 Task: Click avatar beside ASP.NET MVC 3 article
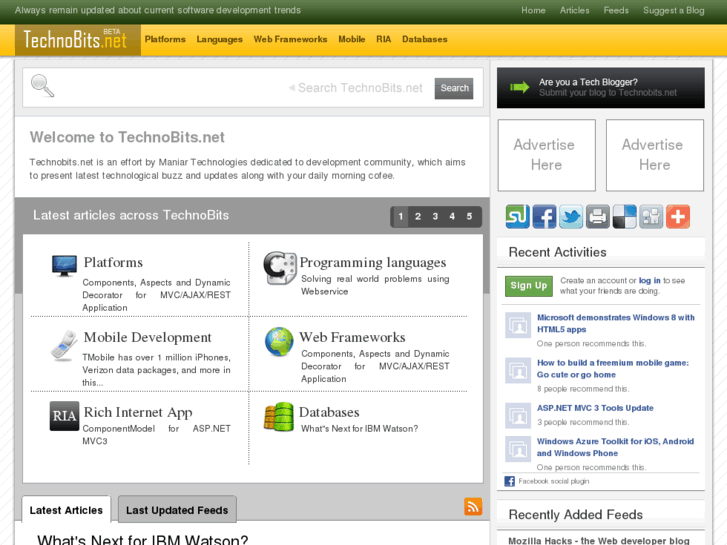click(x=518, y=415)
